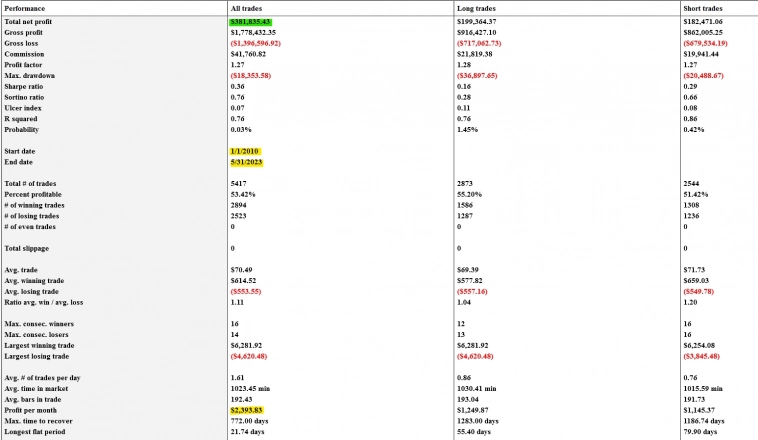Viewport: 758px width, 440px height.
Task: Select the long trades percent profitable 55.20%
Action: tap(469, 194)
